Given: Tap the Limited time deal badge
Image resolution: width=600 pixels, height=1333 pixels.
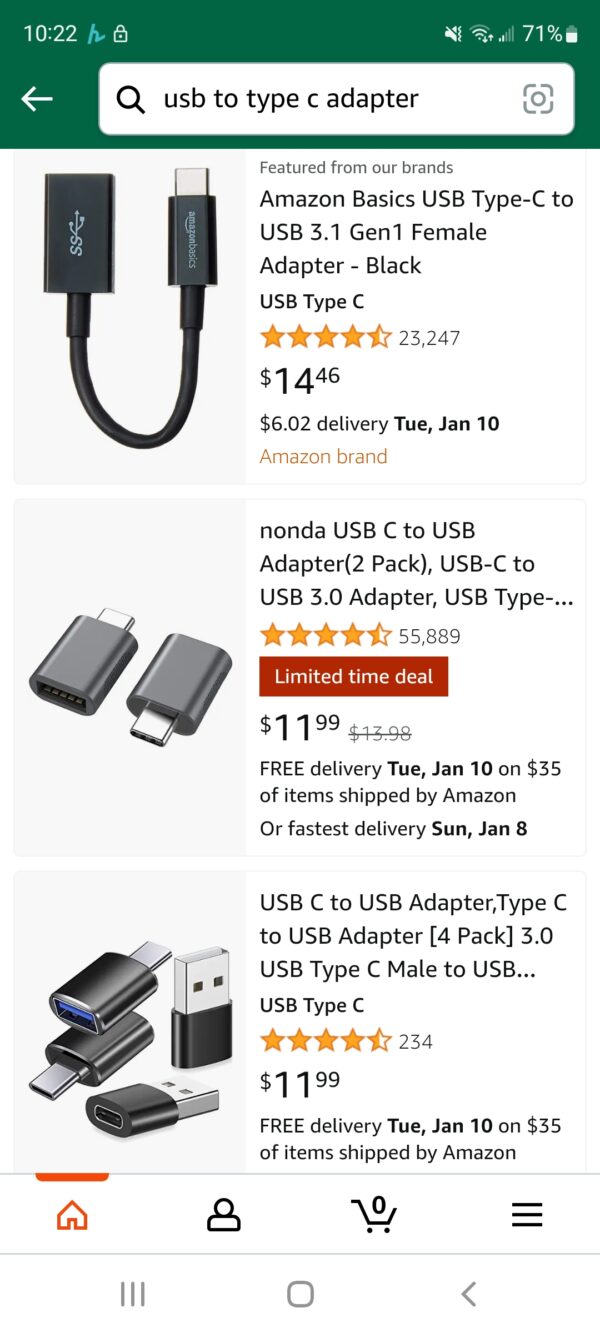Looking at the screenshot, I should coord(353,676).
